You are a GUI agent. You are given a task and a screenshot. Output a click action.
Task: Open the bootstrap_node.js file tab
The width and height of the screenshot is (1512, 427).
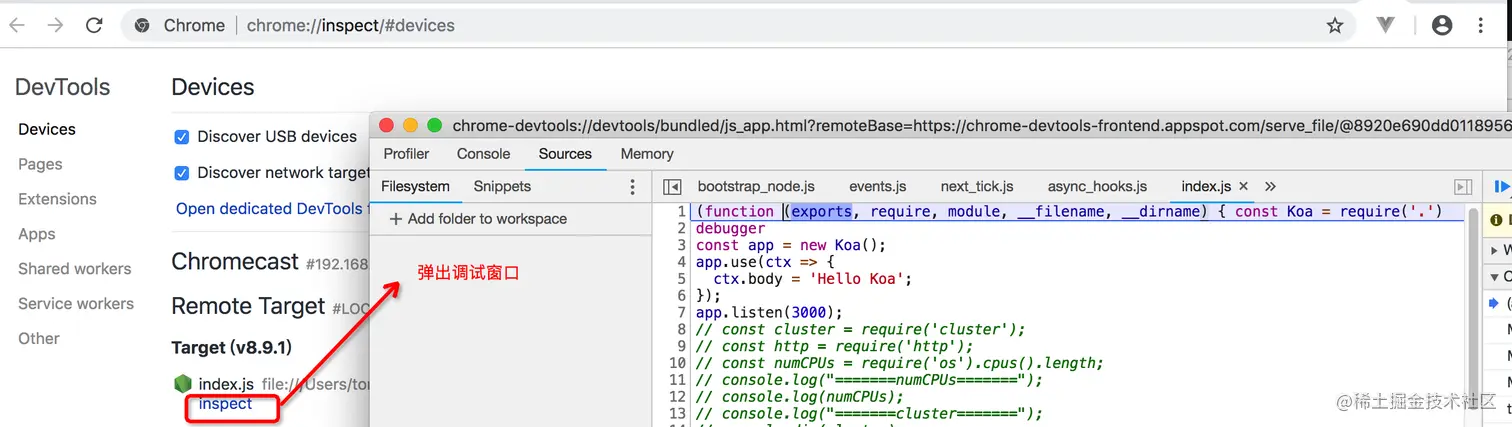pos(756,186)
